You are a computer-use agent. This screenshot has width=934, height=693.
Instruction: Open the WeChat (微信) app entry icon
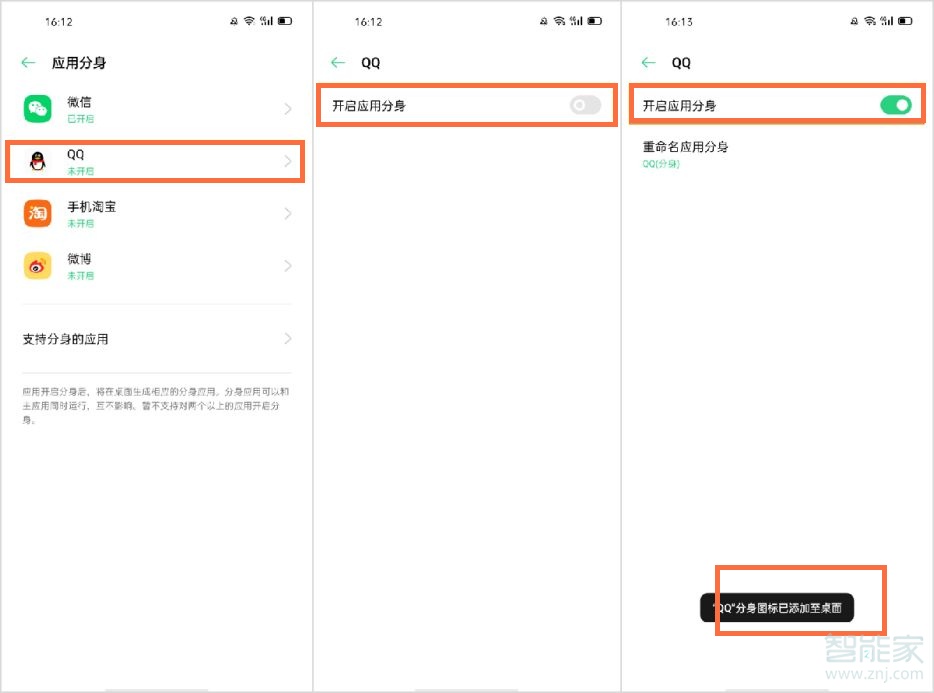point(37,108)
